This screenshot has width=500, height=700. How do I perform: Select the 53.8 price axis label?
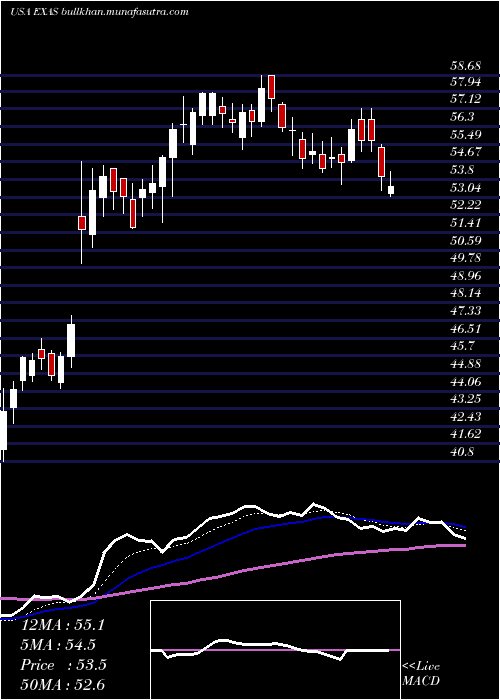click(x=462, y=170)
